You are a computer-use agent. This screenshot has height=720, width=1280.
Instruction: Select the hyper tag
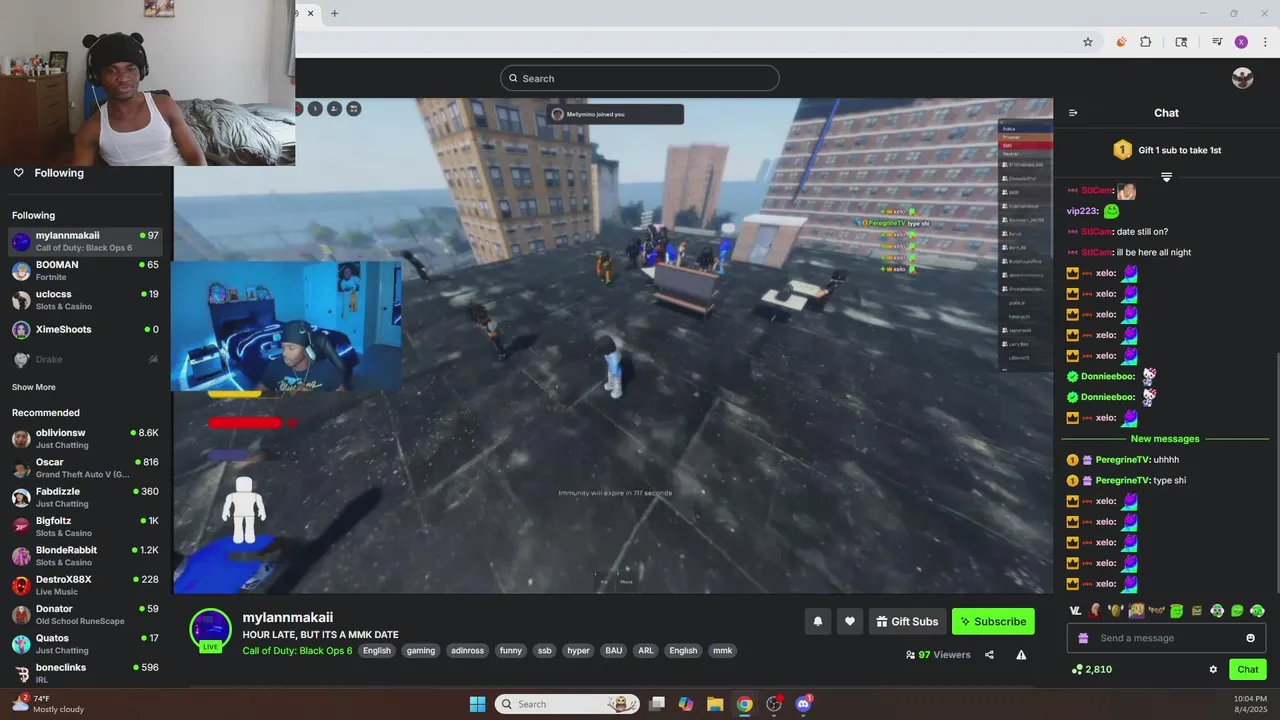pos(578,650)
